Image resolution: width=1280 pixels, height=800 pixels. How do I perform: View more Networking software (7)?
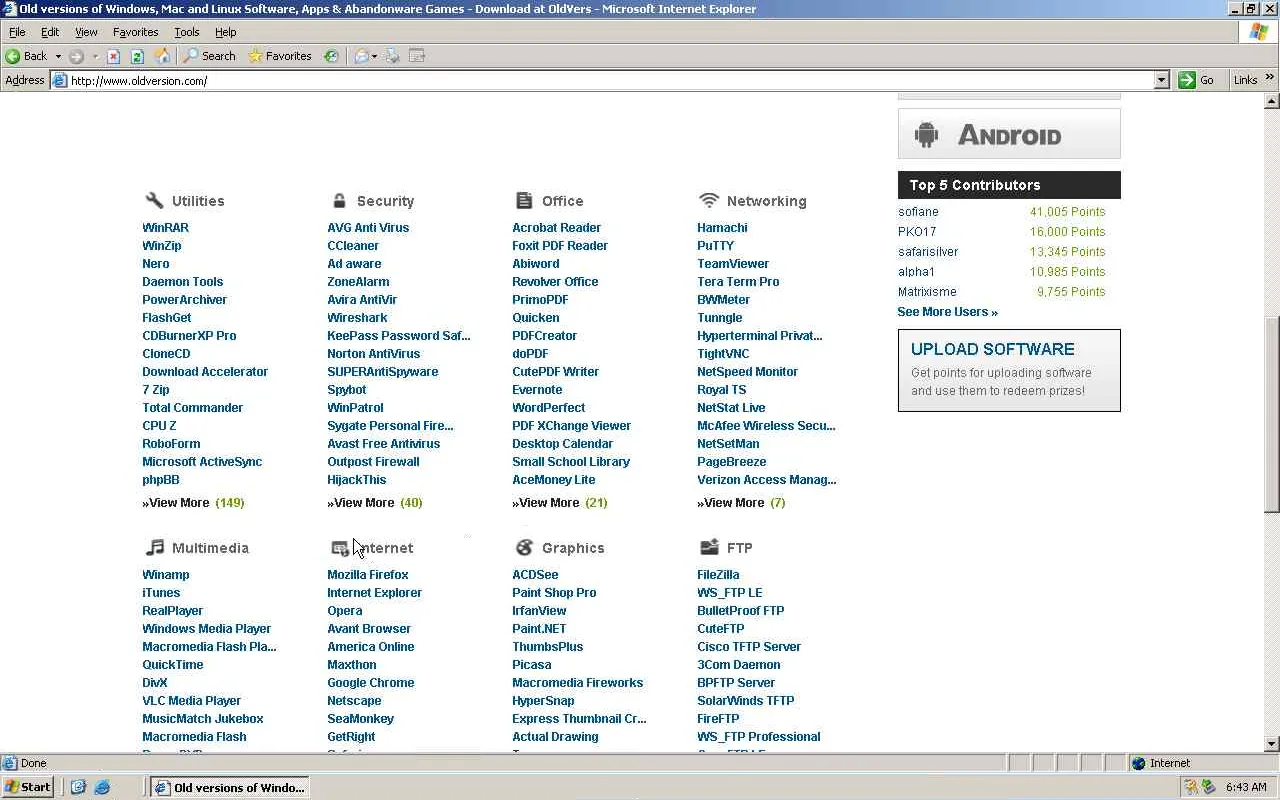click(x=741, y=502)
